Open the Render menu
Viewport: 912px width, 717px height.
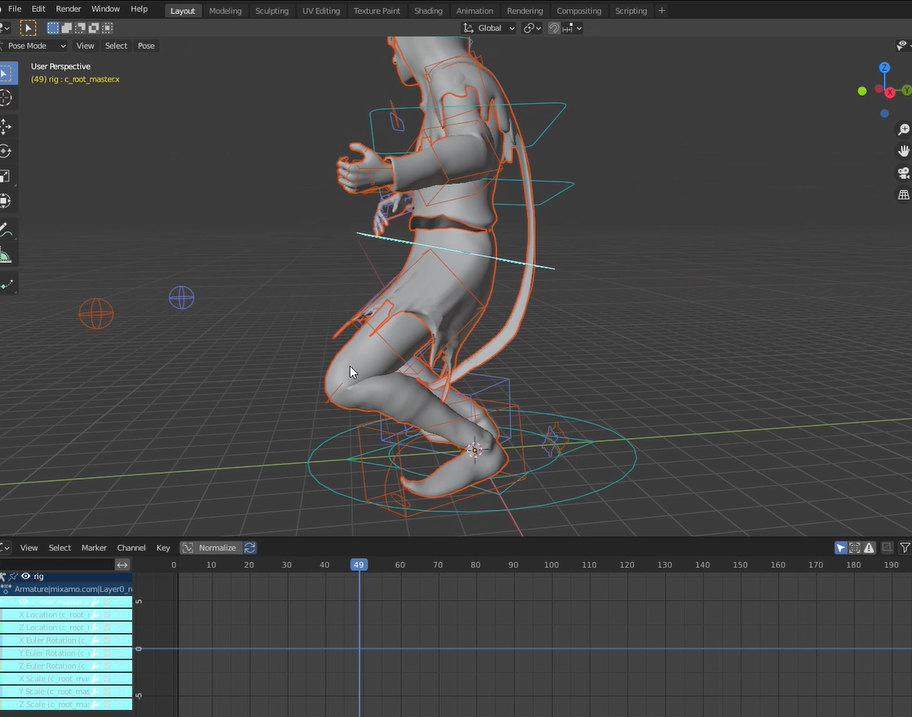[68, 10]
